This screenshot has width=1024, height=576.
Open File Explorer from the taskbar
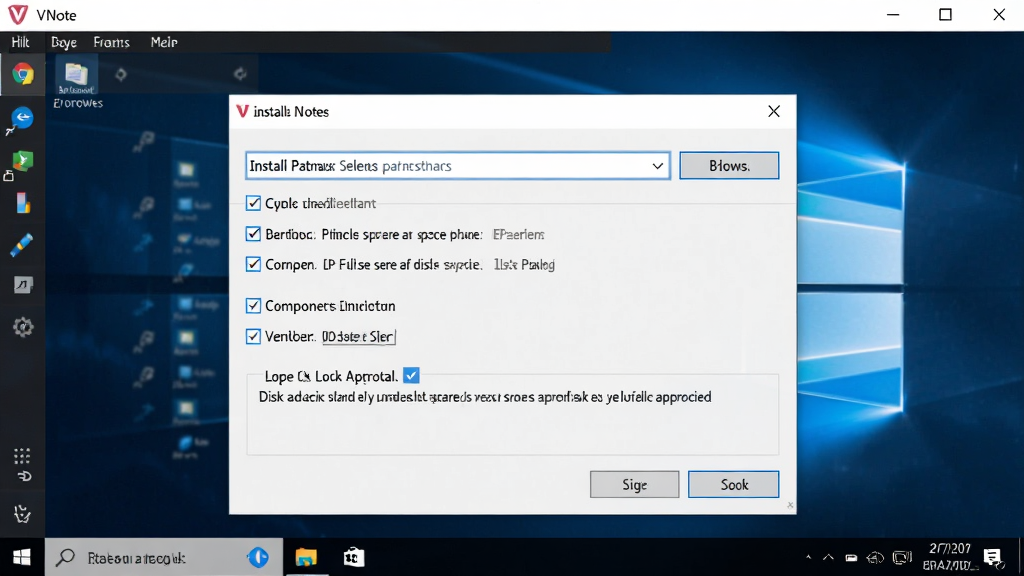(x=306, y=557)
